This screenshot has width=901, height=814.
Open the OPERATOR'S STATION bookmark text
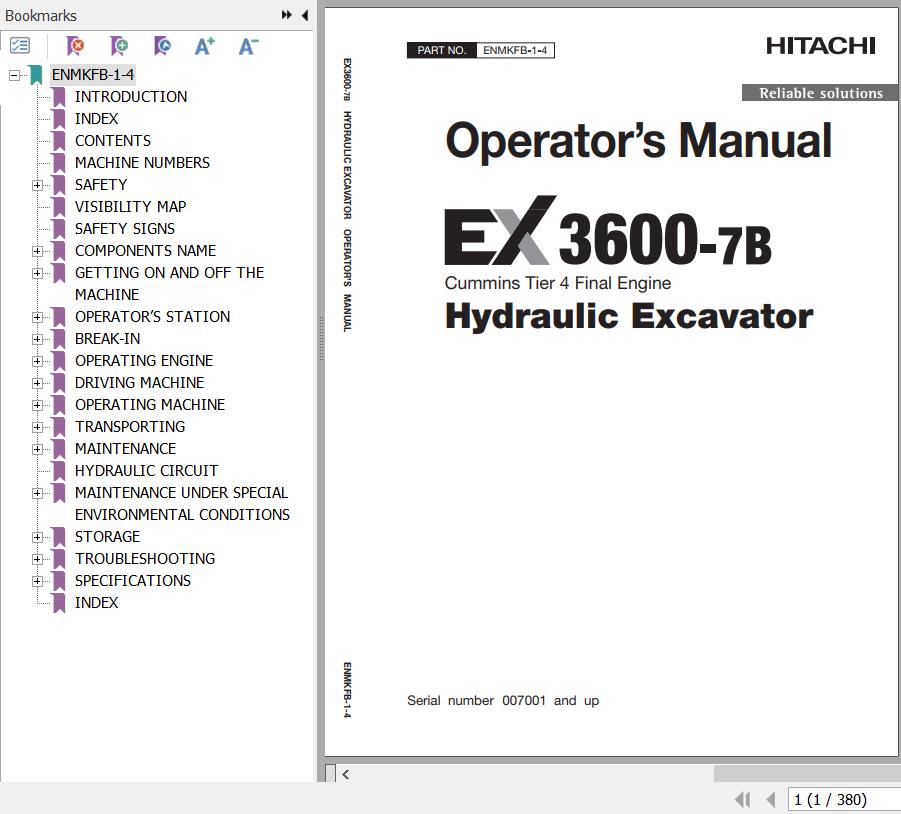pos(152,317)
